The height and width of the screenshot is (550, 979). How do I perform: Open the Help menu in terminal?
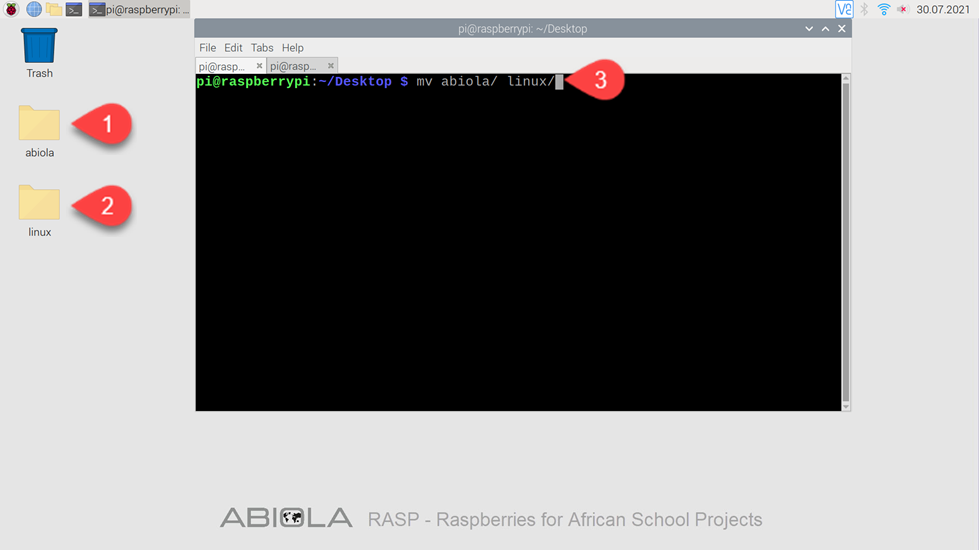pyautogui.click(x=292, y=48)
